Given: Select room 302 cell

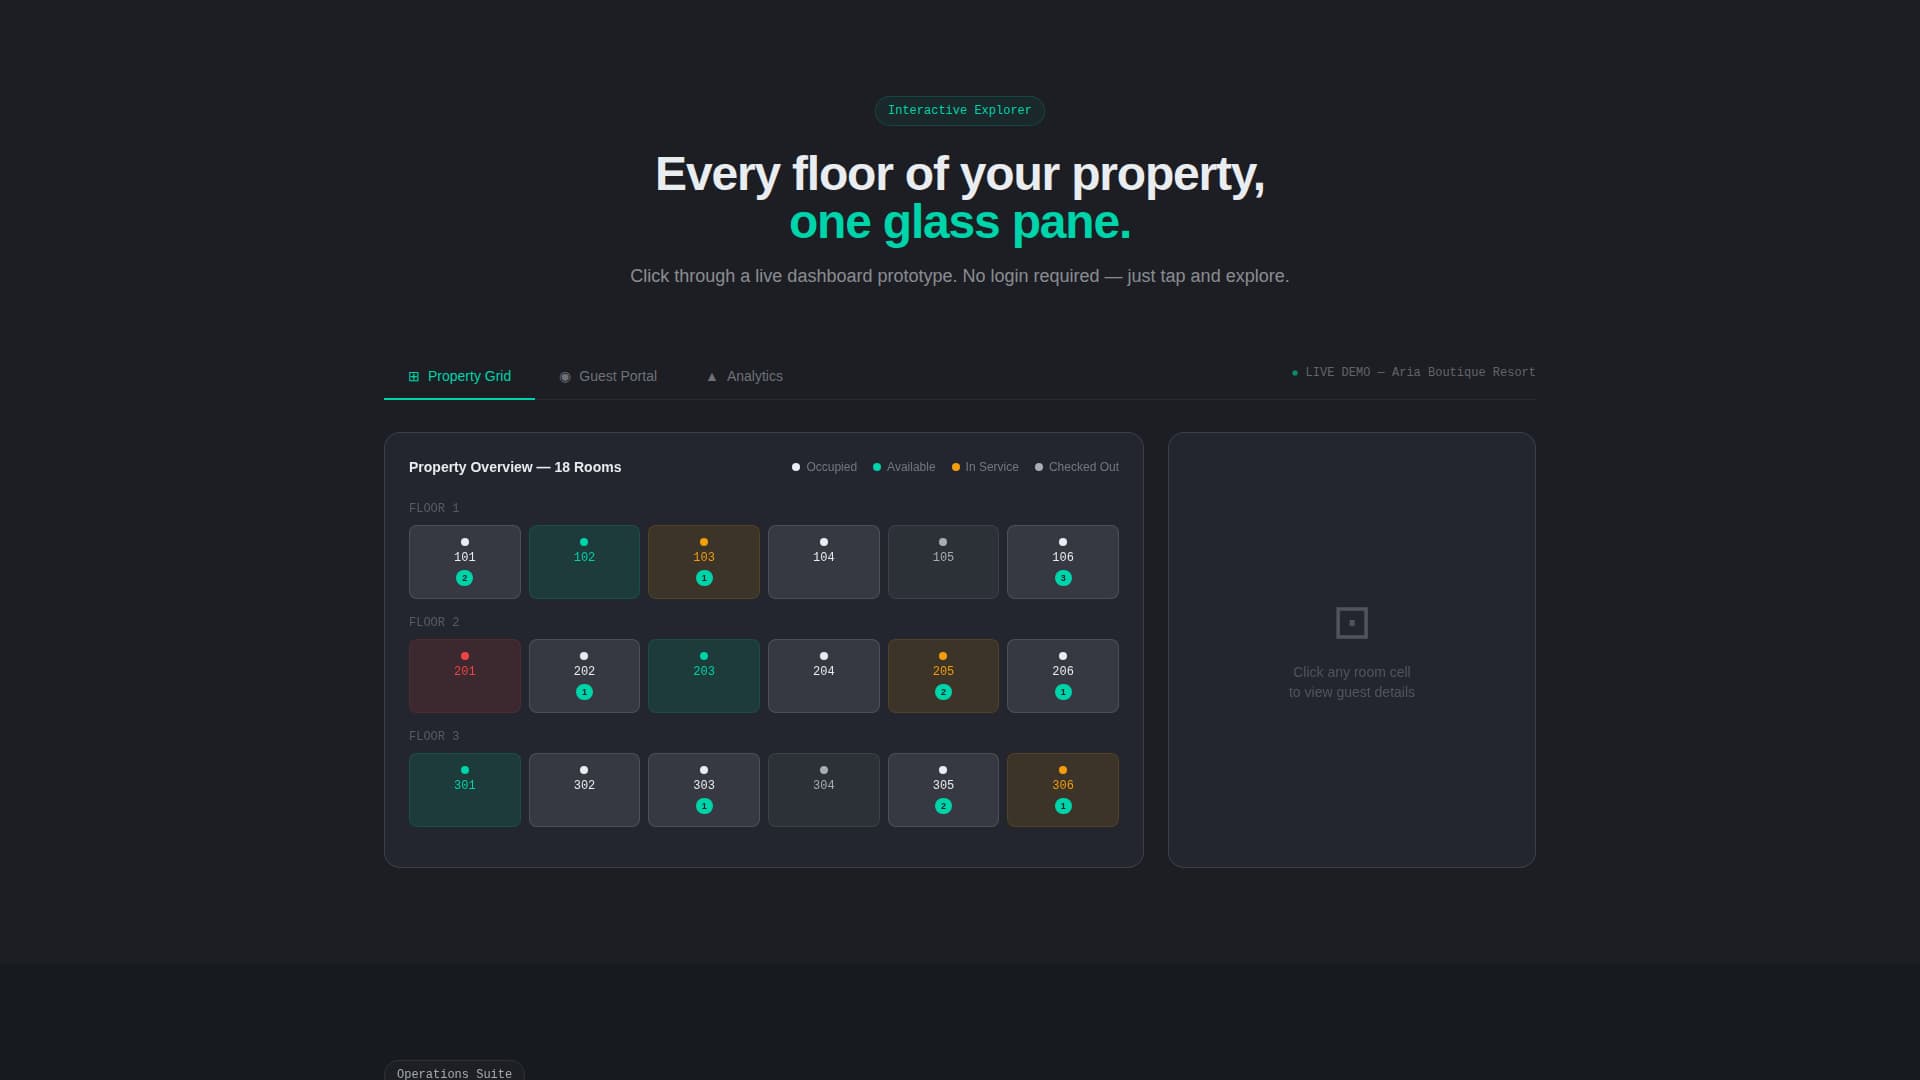Looking at the screenshot, I should coord(584,790).
